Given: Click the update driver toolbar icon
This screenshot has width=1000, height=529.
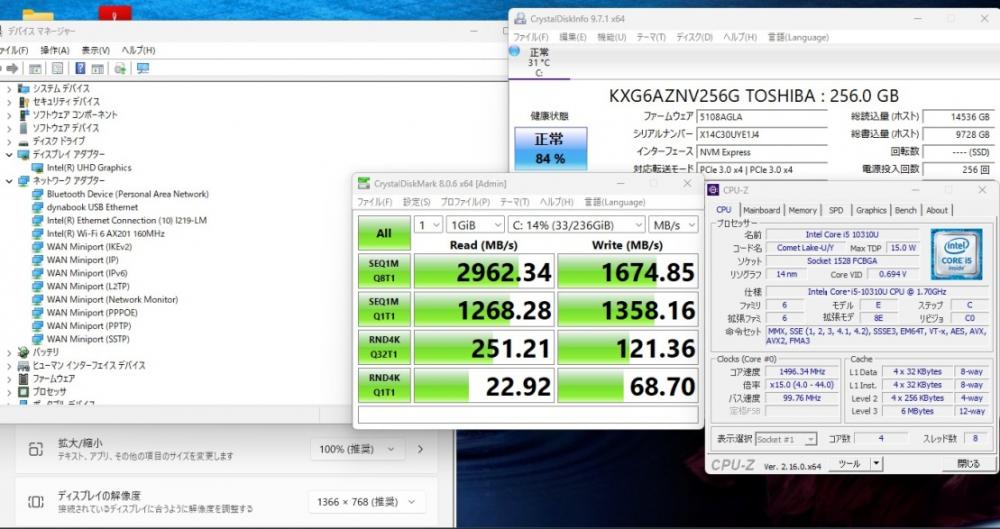Looking at the screenshot, I should (120, 68).
